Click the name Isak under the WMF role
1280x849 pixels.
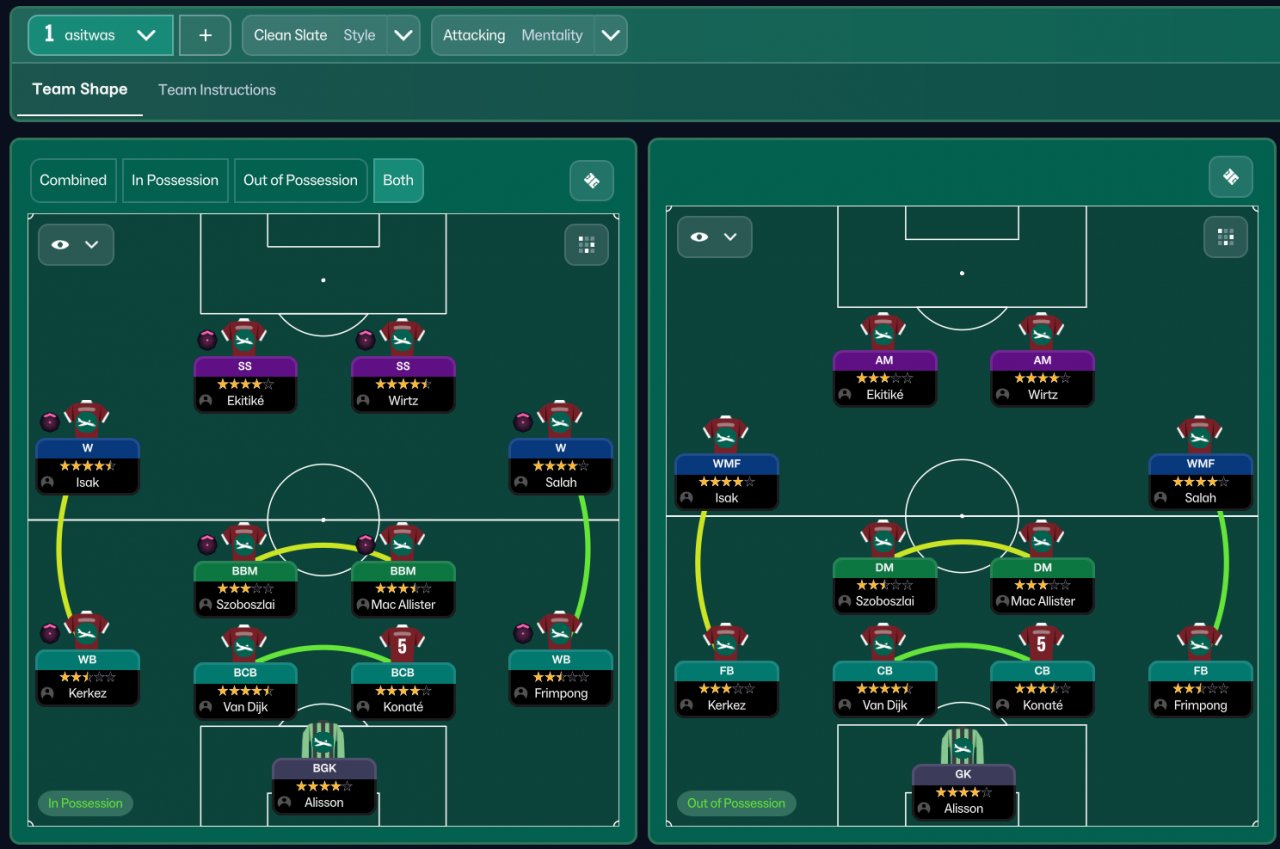click(726, 498)
